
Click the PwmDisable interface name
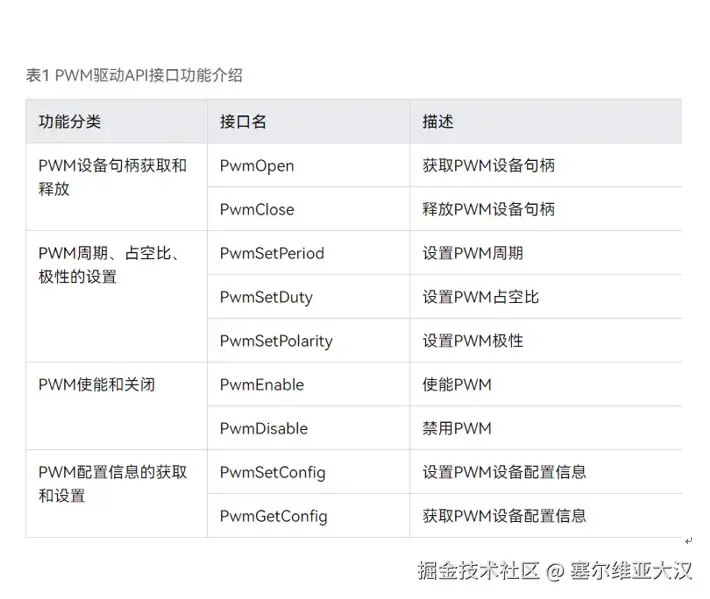(264, 429)
